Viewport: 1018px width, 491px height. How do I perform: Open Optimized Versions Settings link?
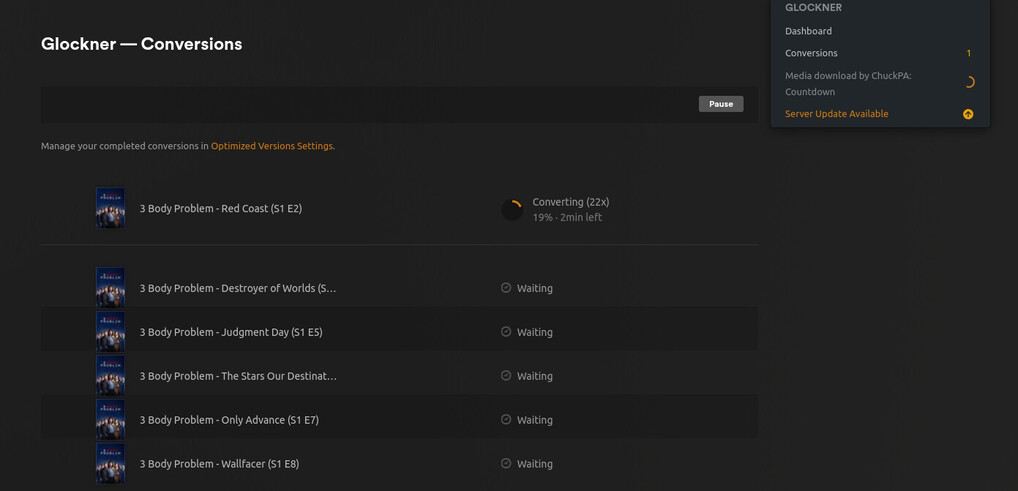pyautogui.click(x=272, y=146)
